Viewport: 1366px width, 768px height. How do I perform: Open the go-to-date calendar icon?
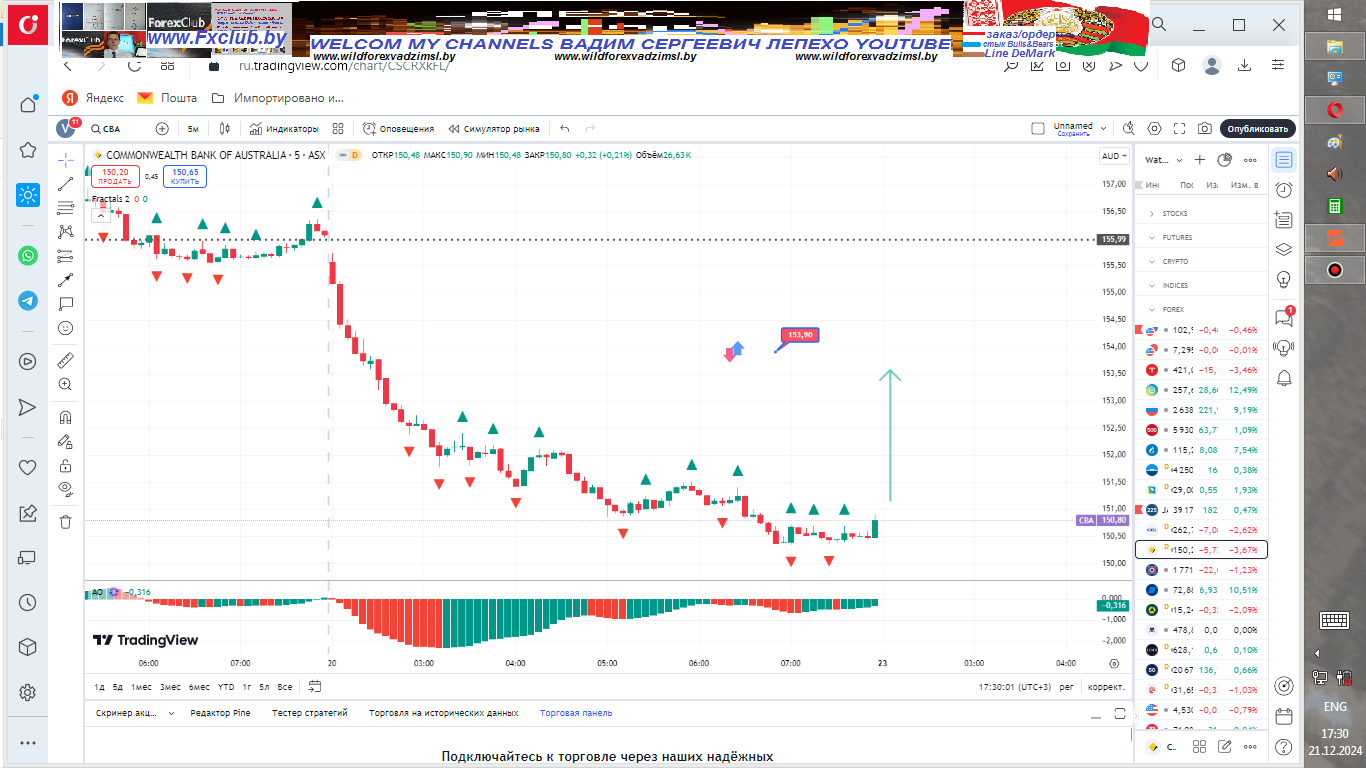coord(314,687)
